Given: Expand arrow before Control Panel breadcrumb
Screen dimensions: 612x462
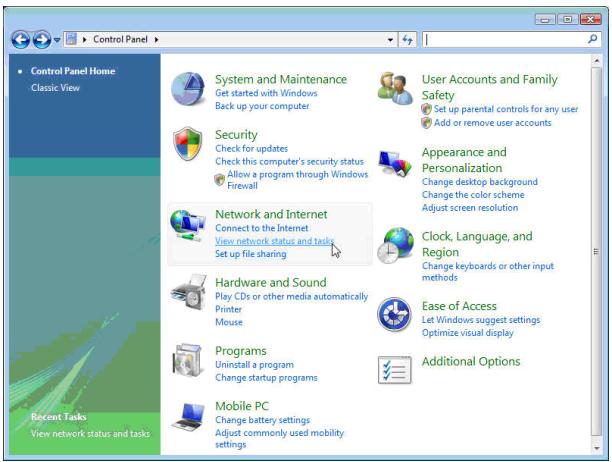Looking at the screenshot, I should [84, 39].
